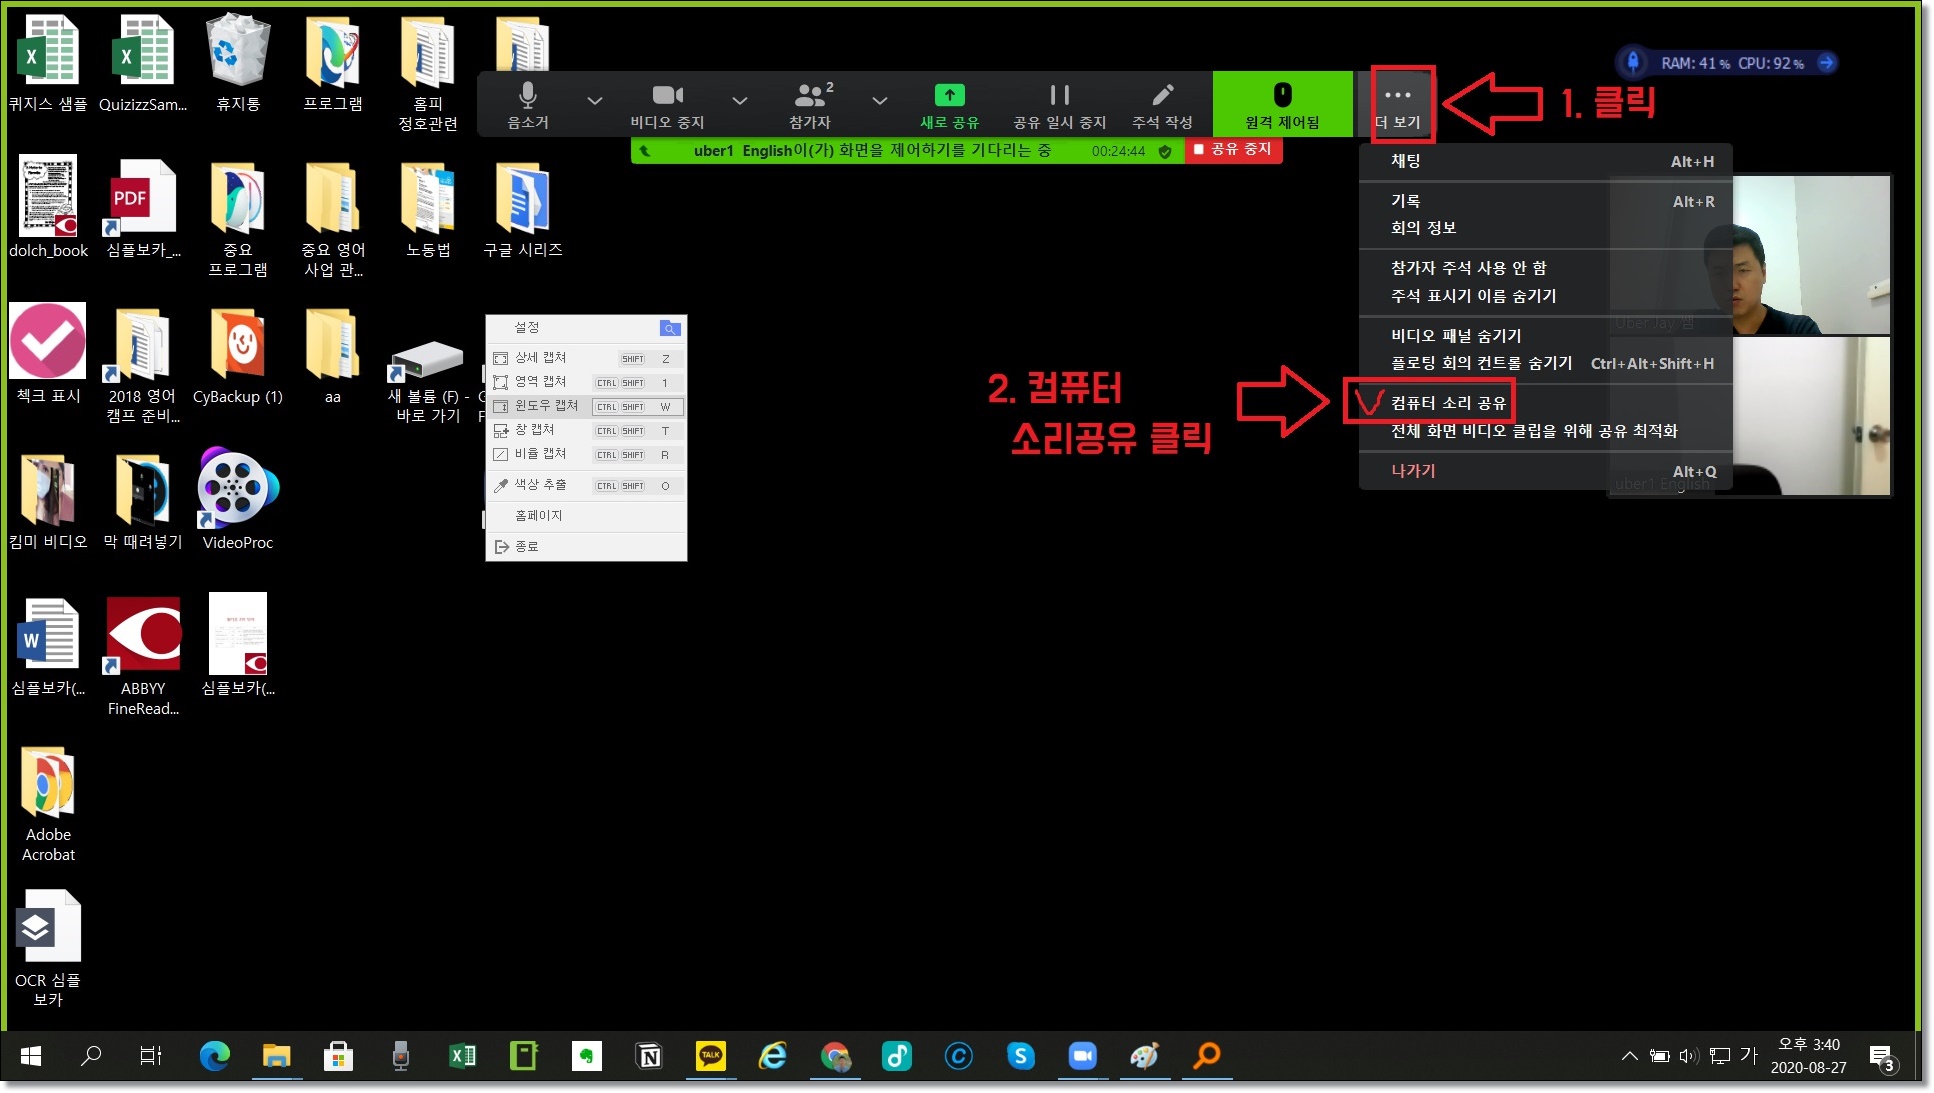Viewport: 1934px width, 1093px height.
Task: Click 종료 to exit capture tool
Action: (x=586, y=547)
